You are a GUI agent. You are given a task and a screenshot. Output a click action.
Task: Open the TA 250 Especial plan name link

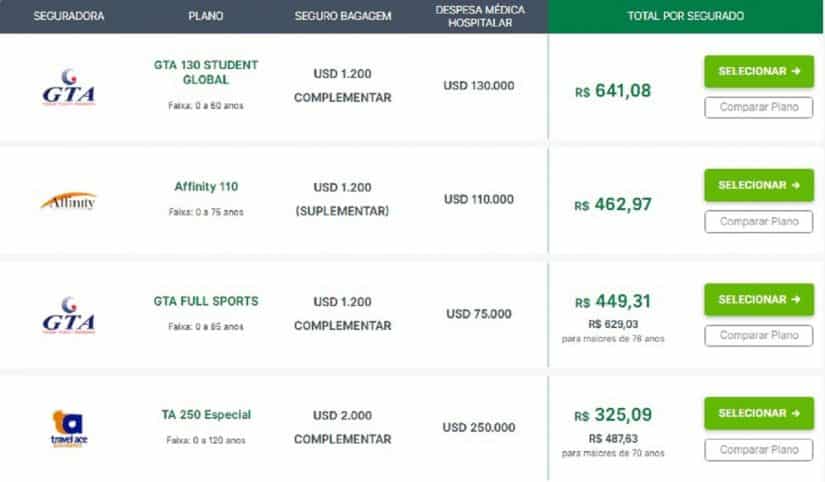tap(206, 415)
